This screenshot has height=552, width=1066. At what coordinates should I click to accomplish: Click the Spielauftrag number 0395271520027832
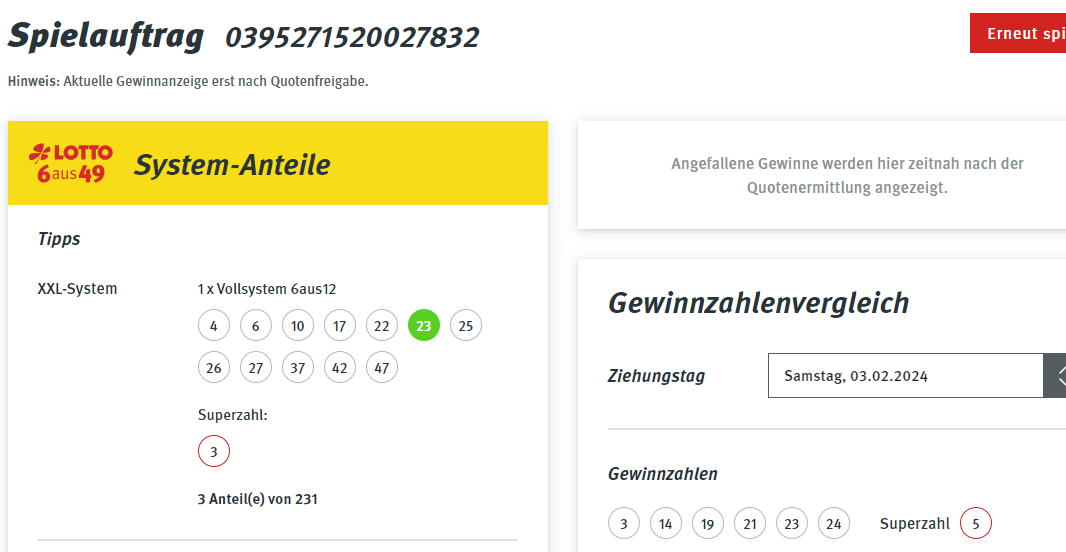click(352, 37)
